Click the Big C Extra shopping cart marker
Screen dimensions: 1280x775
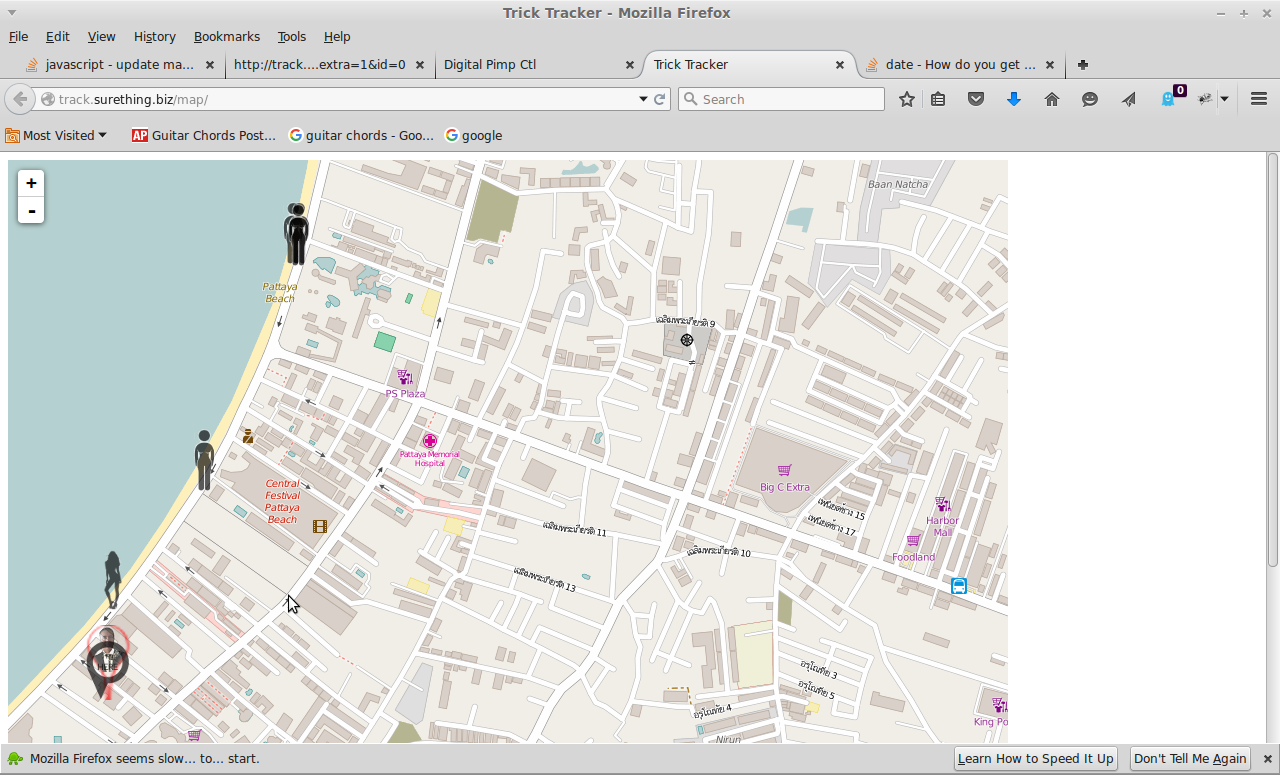click(x=785, y=470)
